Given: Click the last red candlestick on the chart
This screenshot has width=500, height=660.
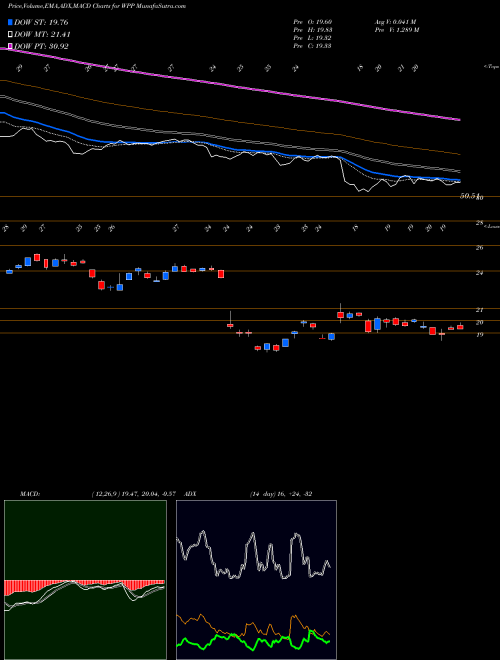Looking at the screenshot, I should click(460, 327).
